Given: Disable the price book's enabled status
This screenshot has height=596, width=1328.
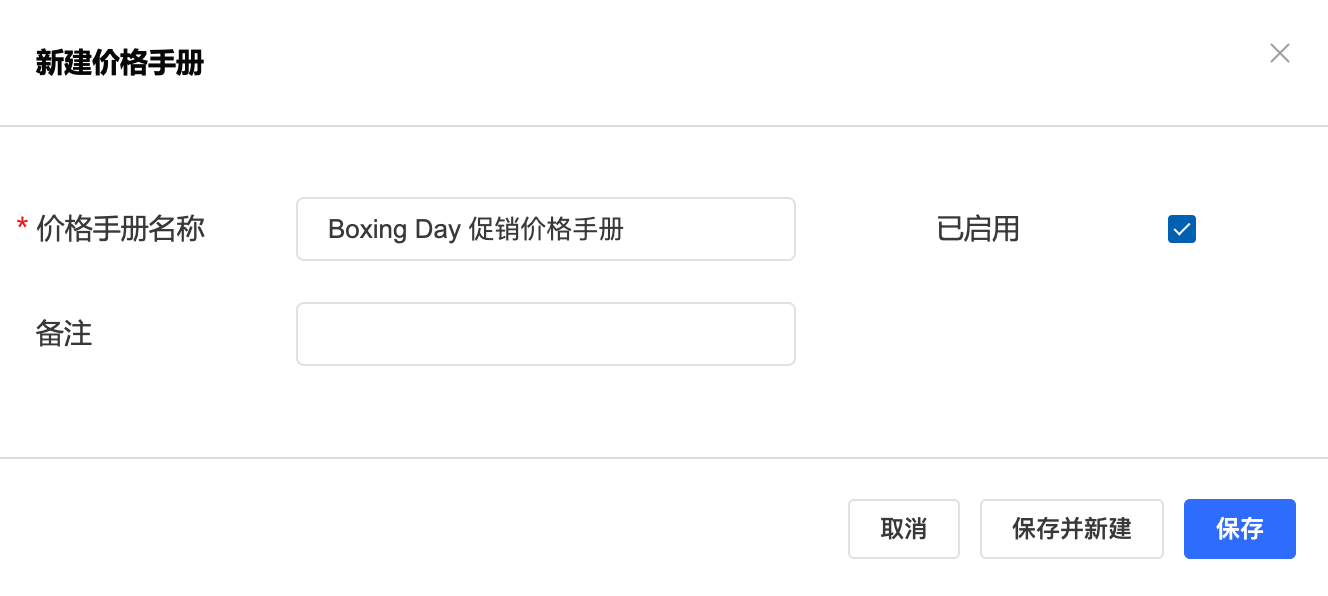Looking at the screenshot, I should tap(1181, 230).
